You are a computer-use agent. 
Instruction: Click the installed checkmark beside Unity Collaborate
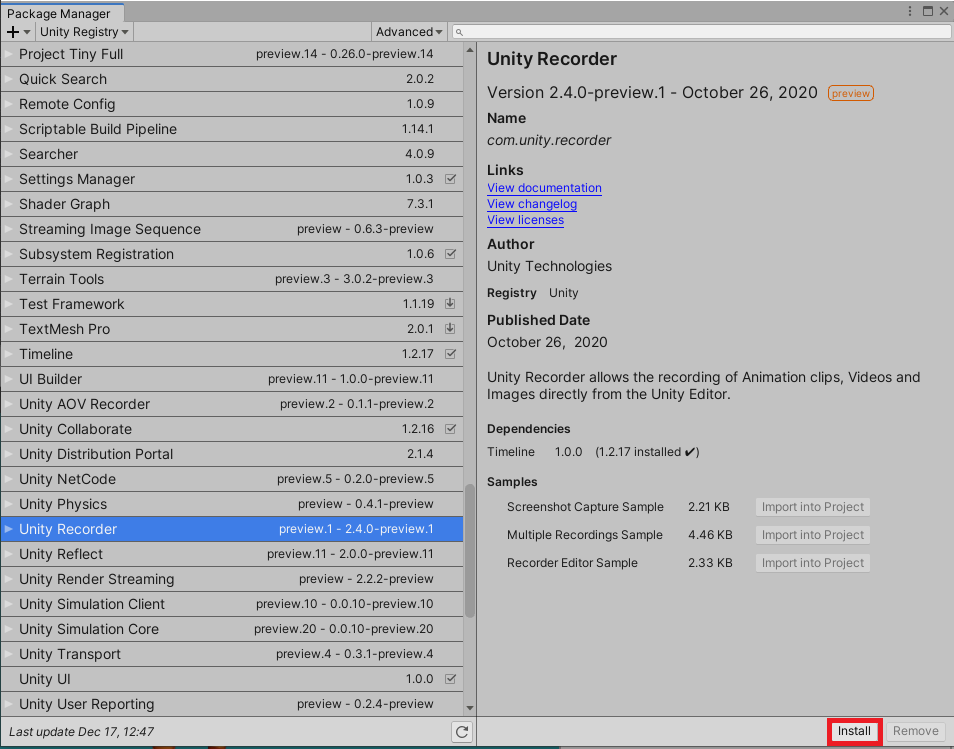point(450,429)
